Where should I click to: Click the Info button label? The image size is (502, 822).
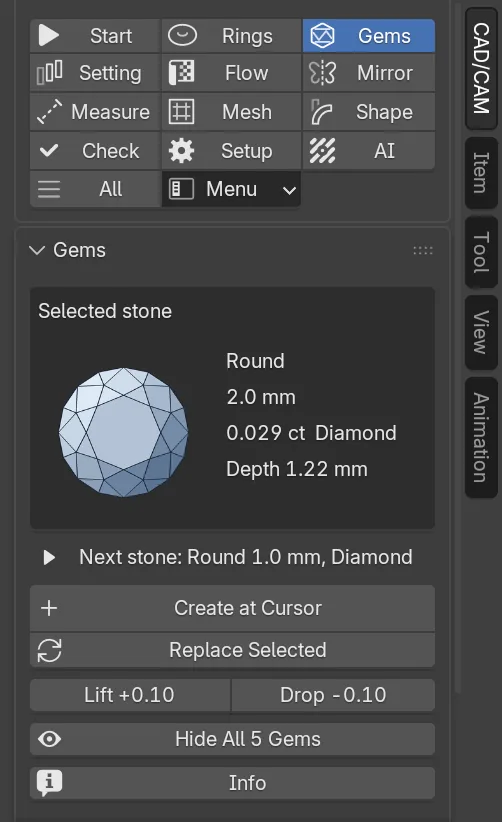[x=247, y=783]
